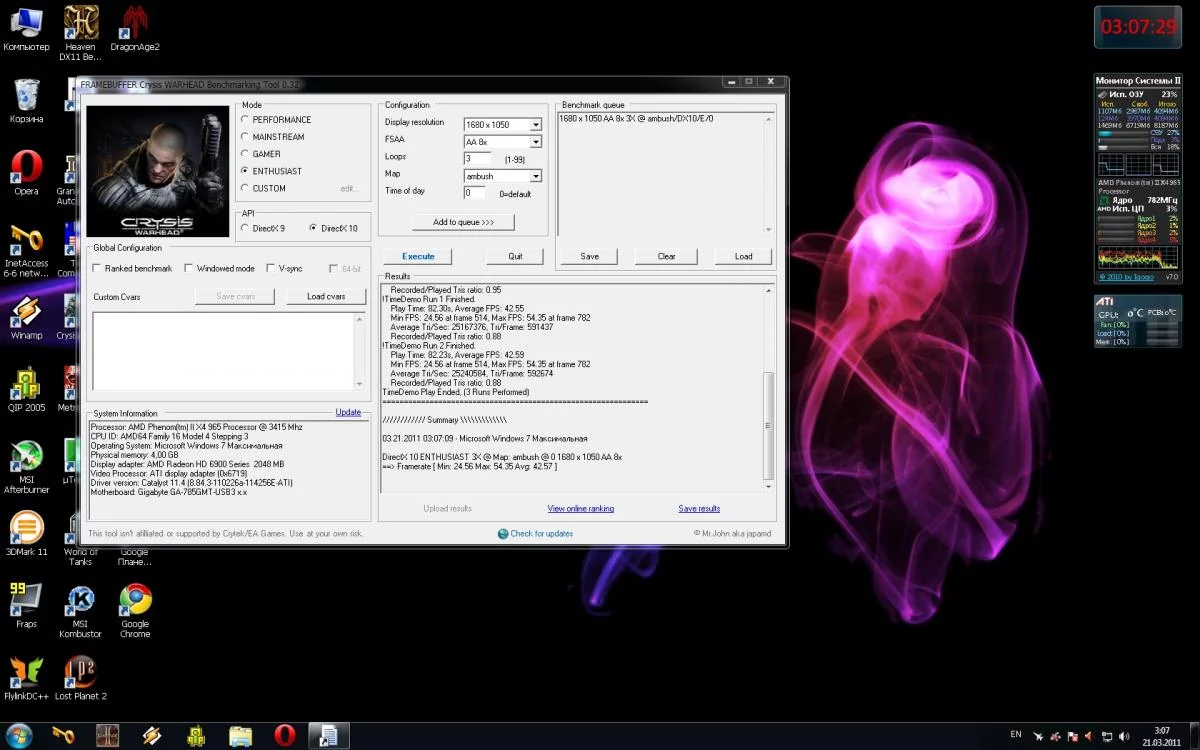Expand the Map selection dropdown

point(535,176)
